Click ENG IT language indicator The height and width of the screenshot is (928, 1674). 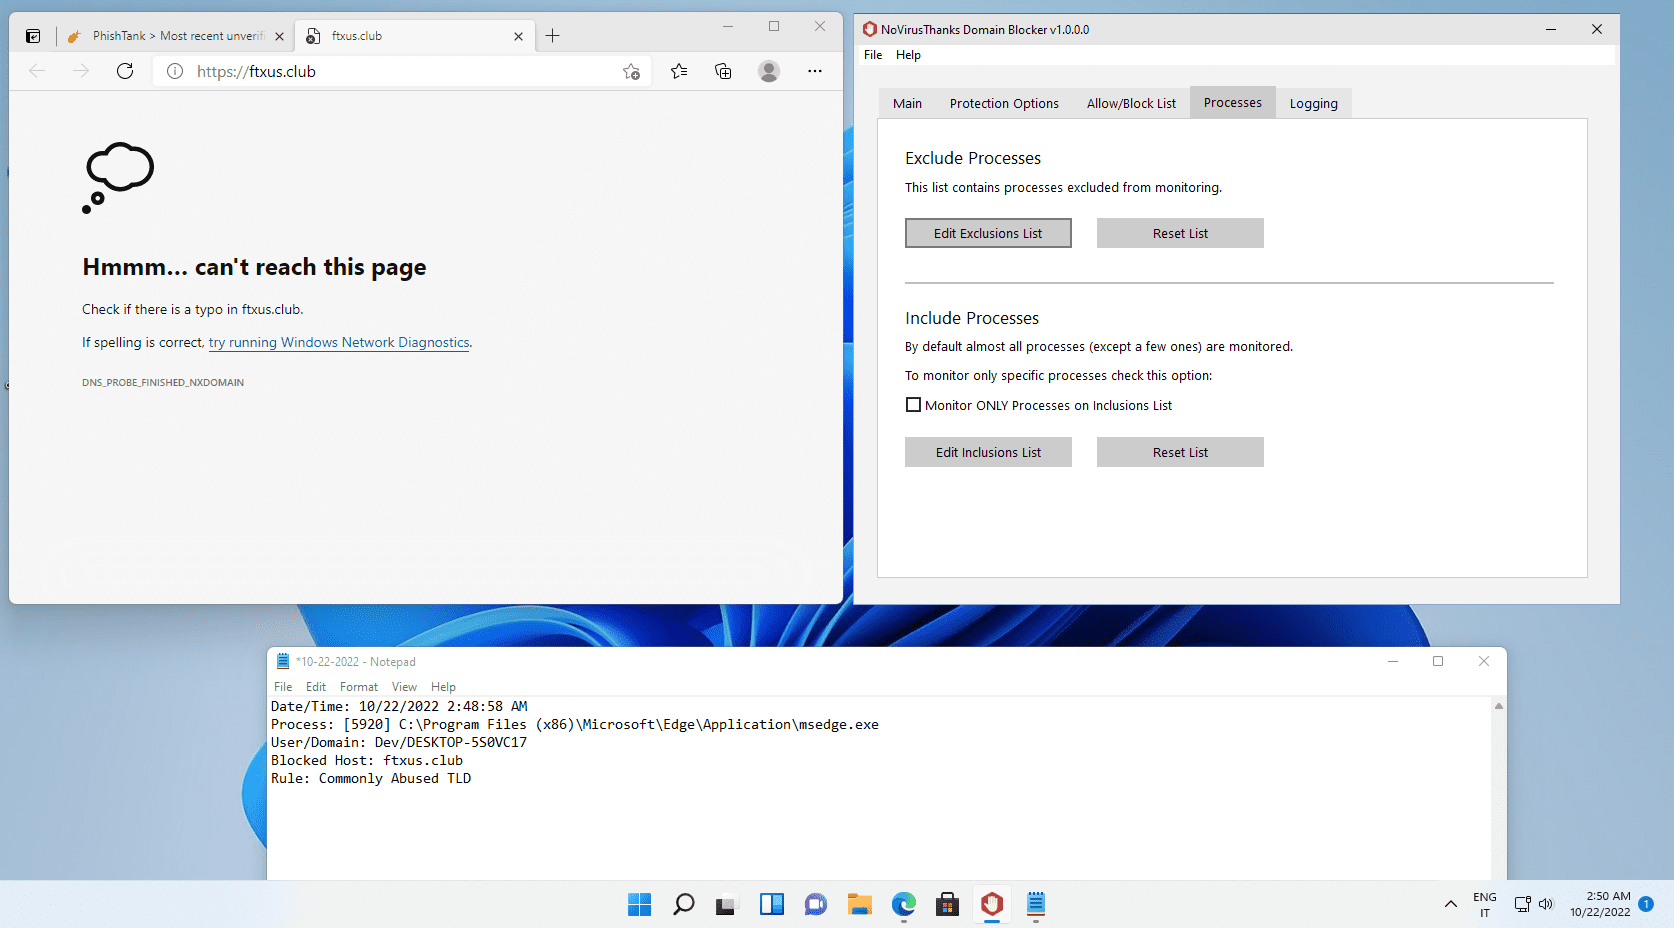tap(1485, 904)
